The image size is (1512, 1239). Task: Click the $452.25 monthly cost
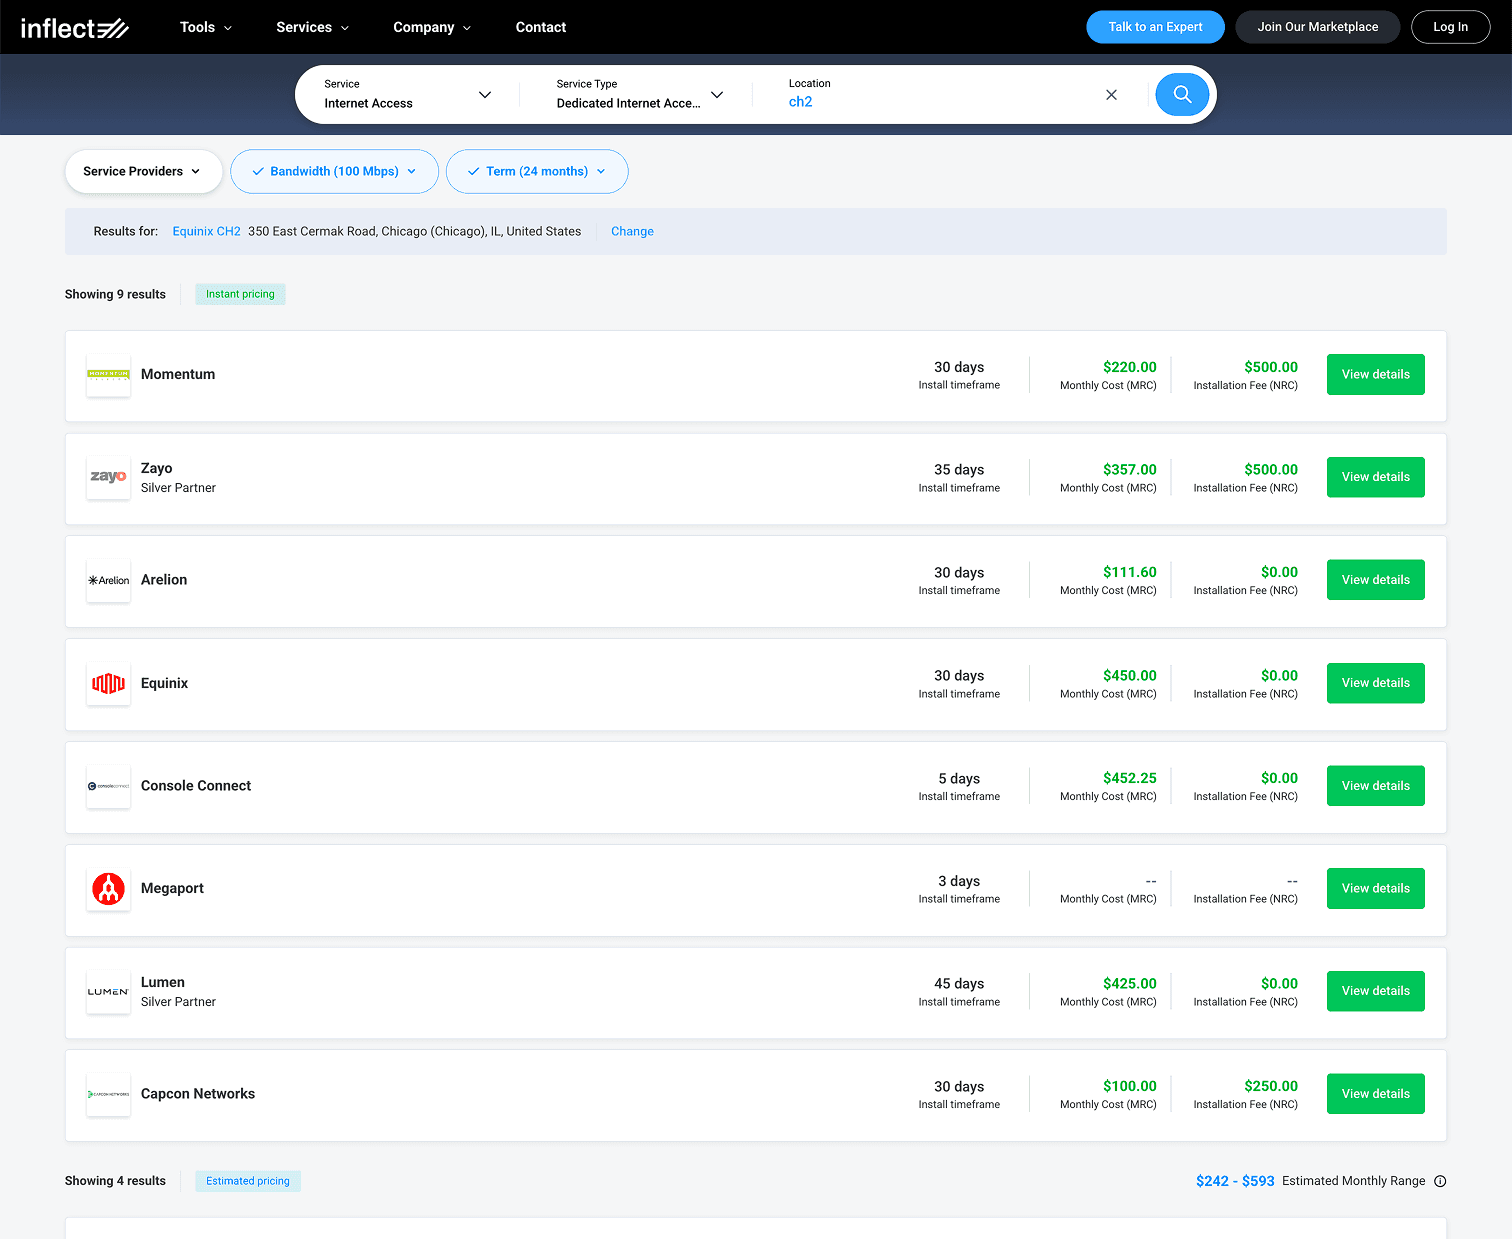pos(1129,778)
